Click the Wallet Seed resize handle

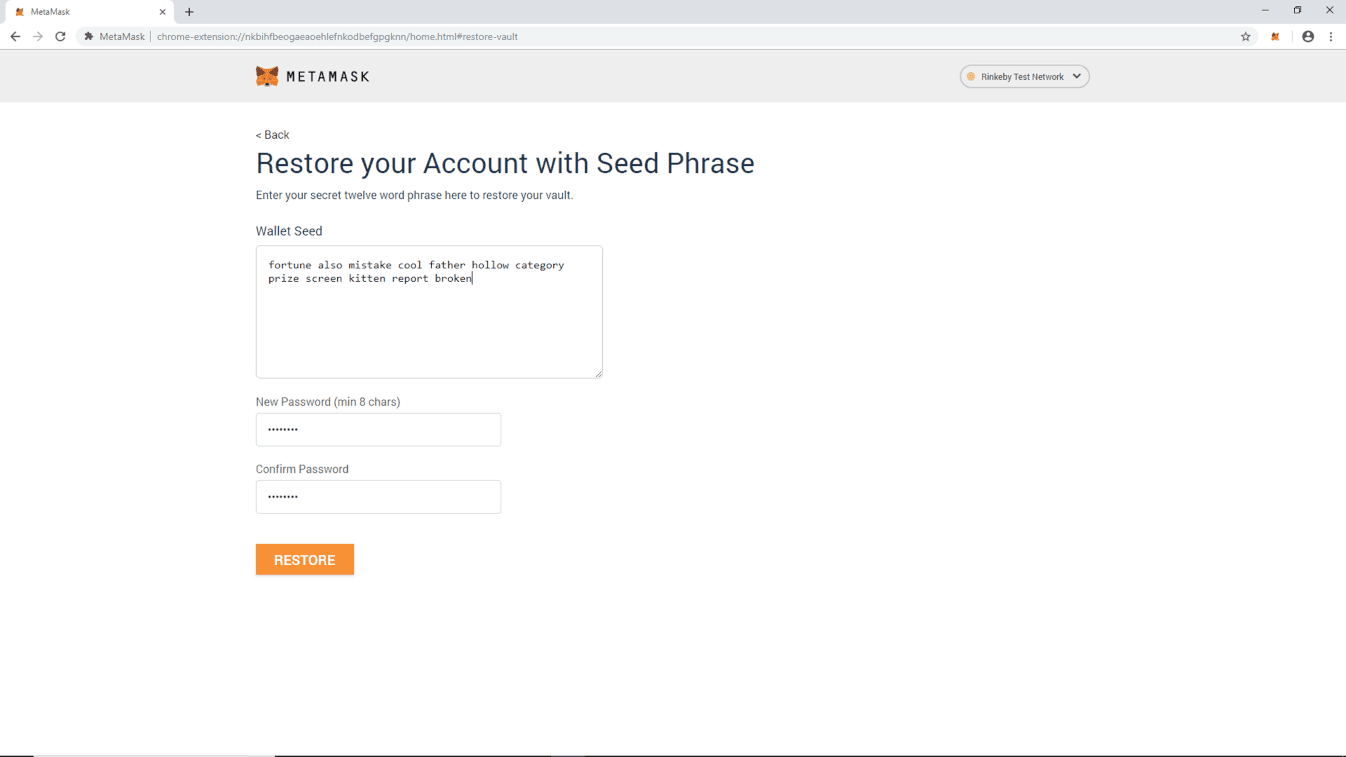pyautogui.click(x=598, y=374)
